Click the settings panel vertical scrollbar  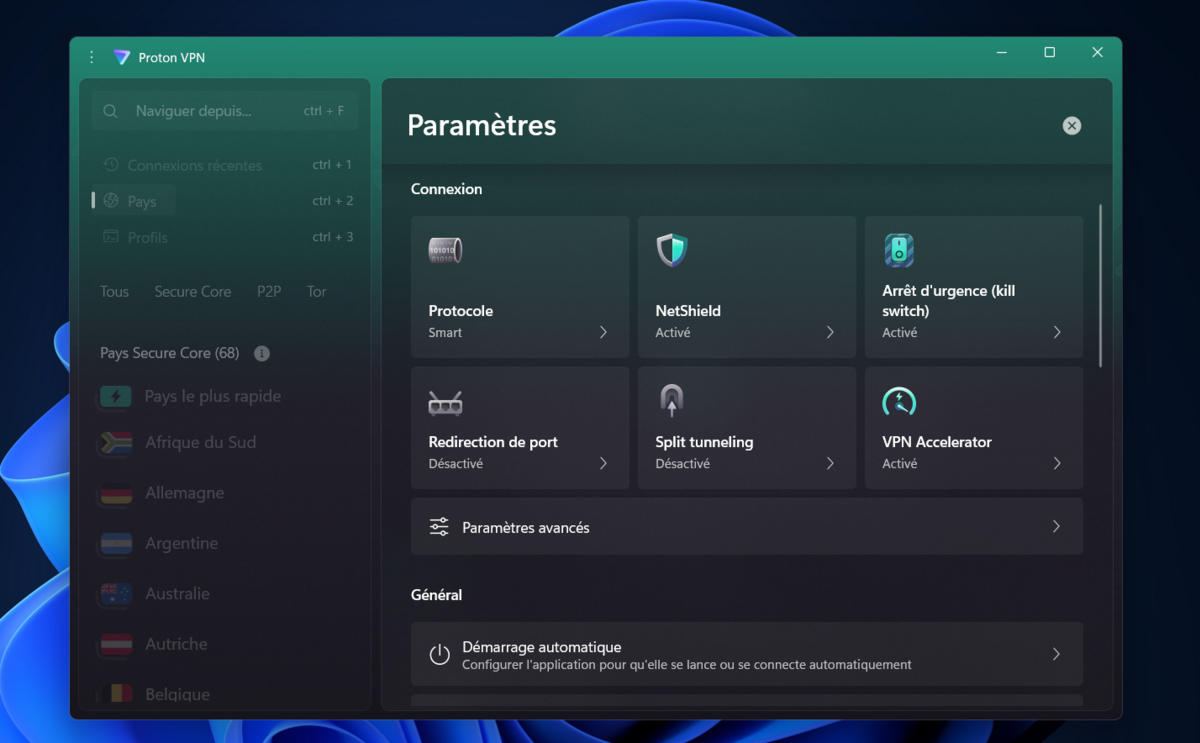[x=1100, y=286]
